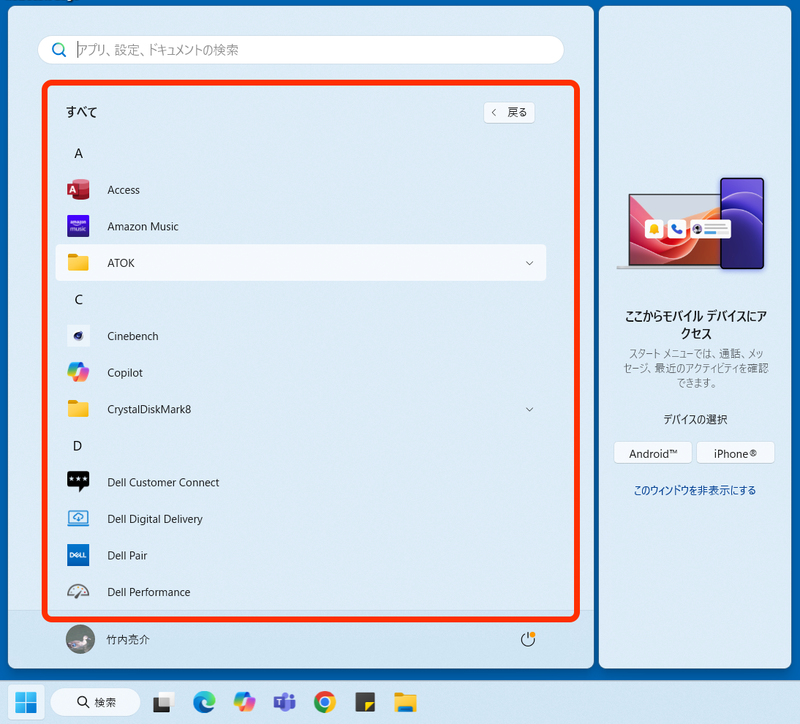The height and width of the screenshot is (724, 800).
Task: Open the Access app icon
Action: click(x=78, y=190)
